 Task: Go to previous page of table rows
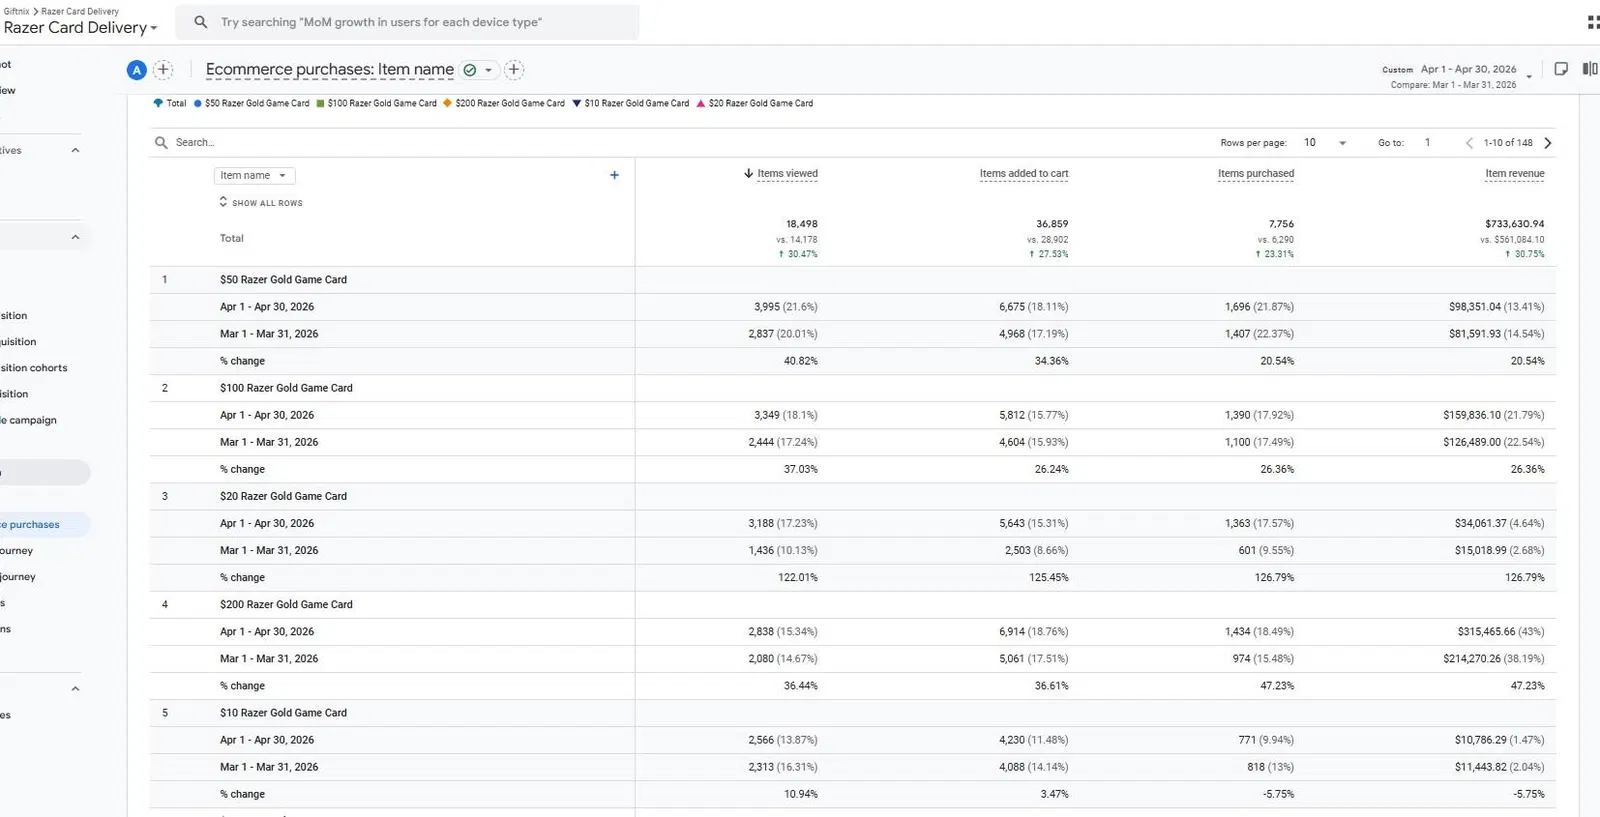click(x=1469, y=143)
